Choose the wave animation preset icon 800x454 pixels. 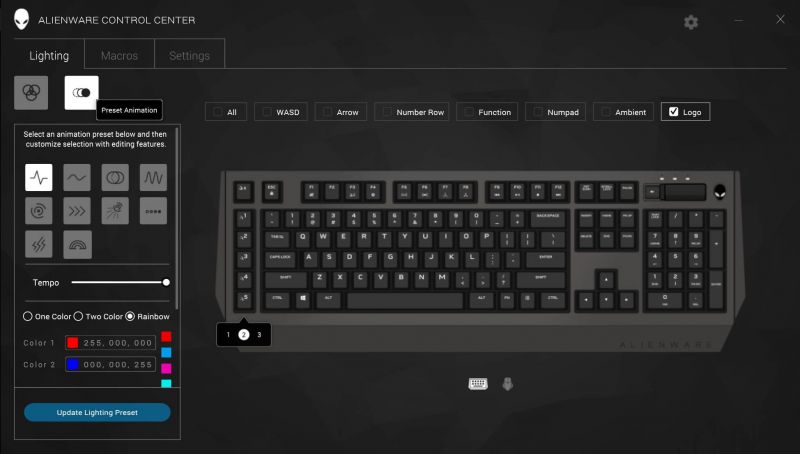pyautogui.click(x=77, y=178)
